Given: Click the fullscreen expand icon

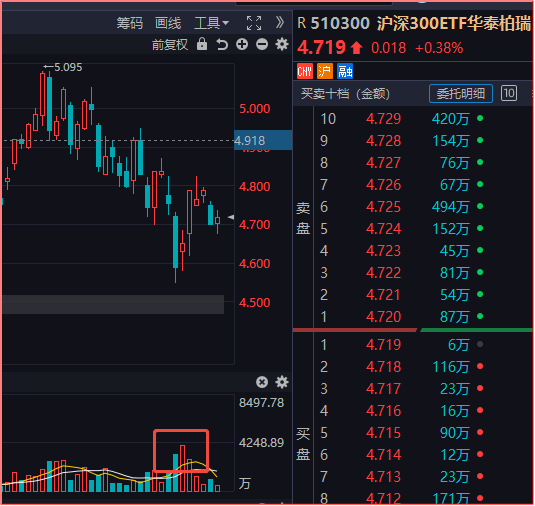Looking at the screenshot, I should tap(254, 23).
